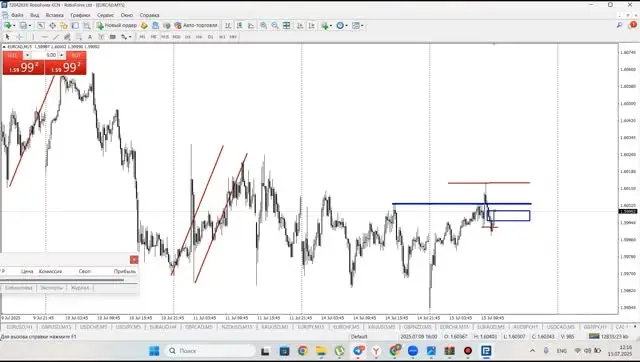
Task: Open Chrome from the taskbar
Action: [302, 351]
